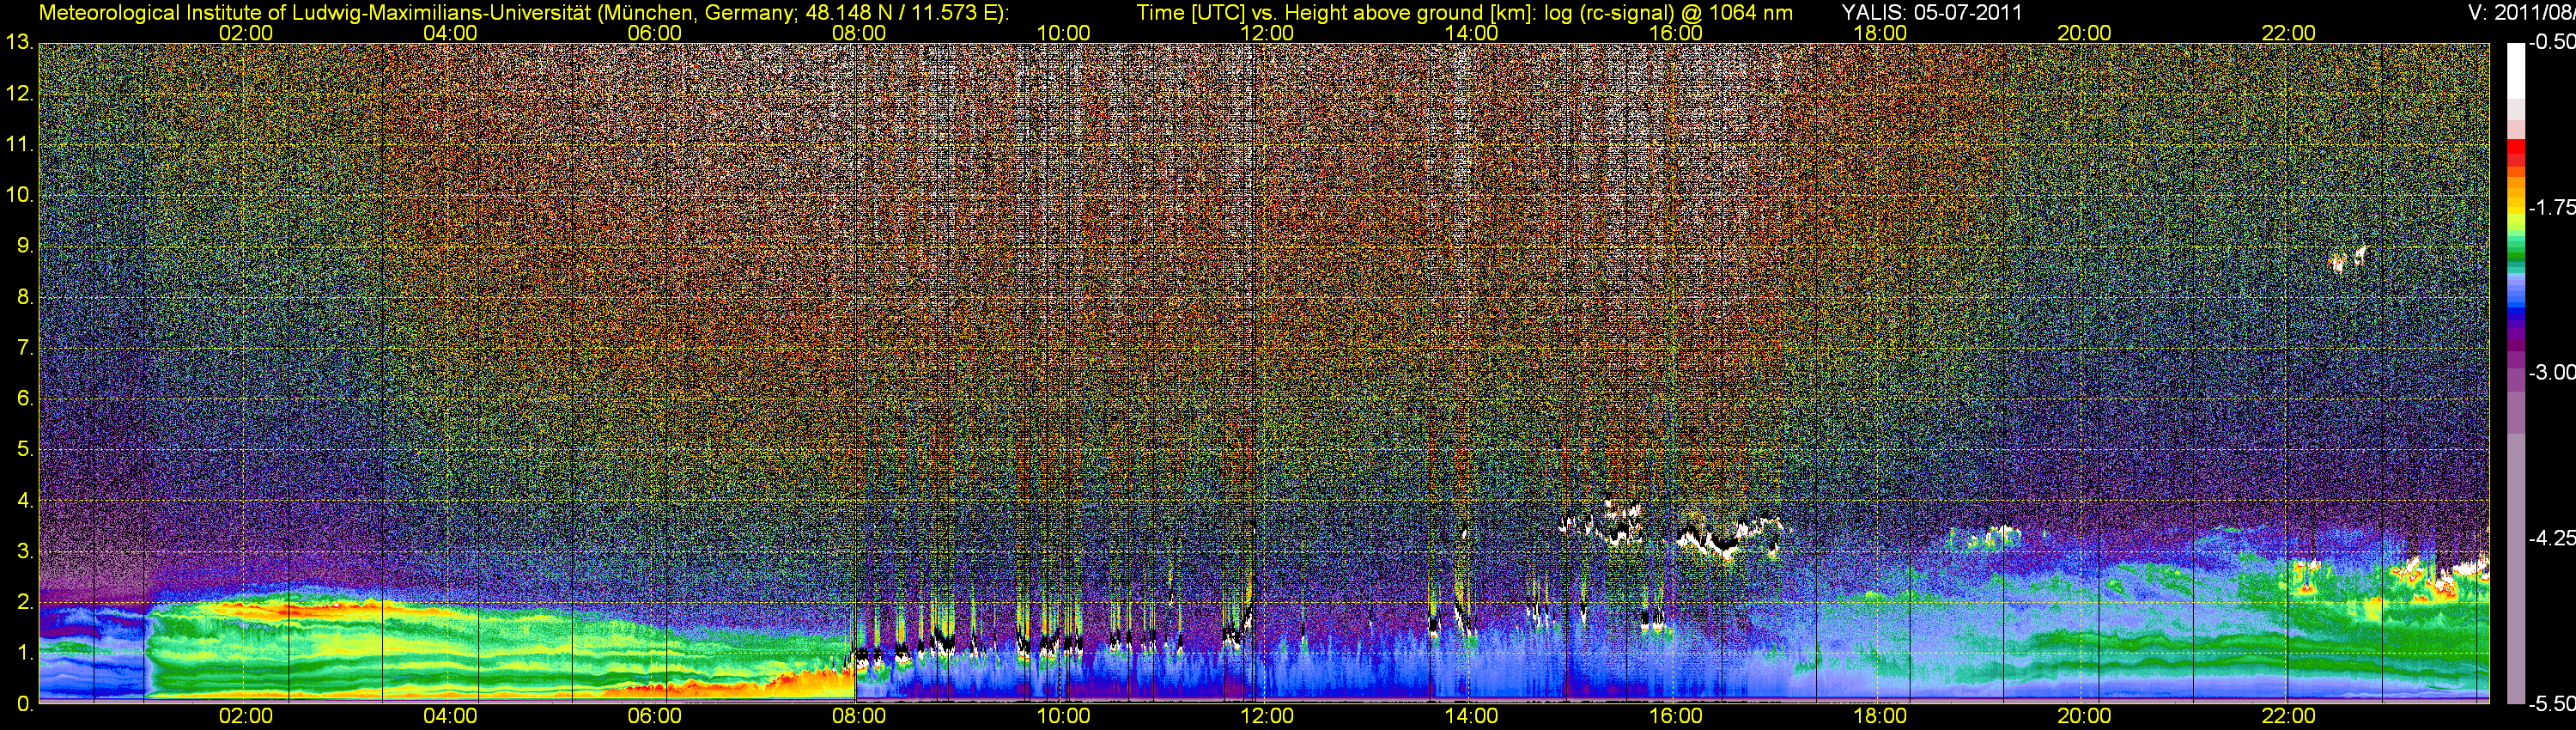Click the 13 km height axis label
This screenshot has width=2576, height=730.
19,43
